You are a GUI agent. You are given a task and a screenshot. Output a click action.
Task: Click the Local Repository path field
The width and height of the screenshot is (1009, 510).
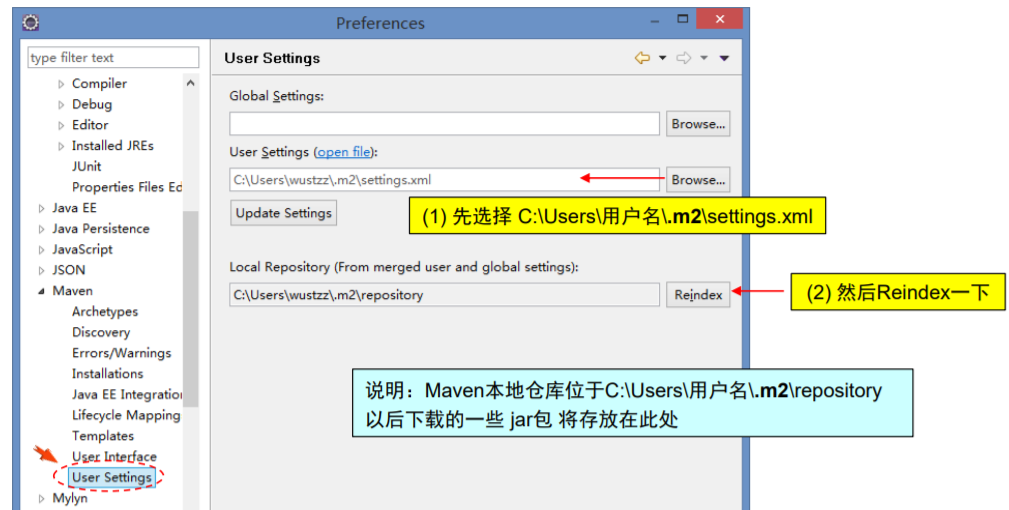click(x=444, y=295)
